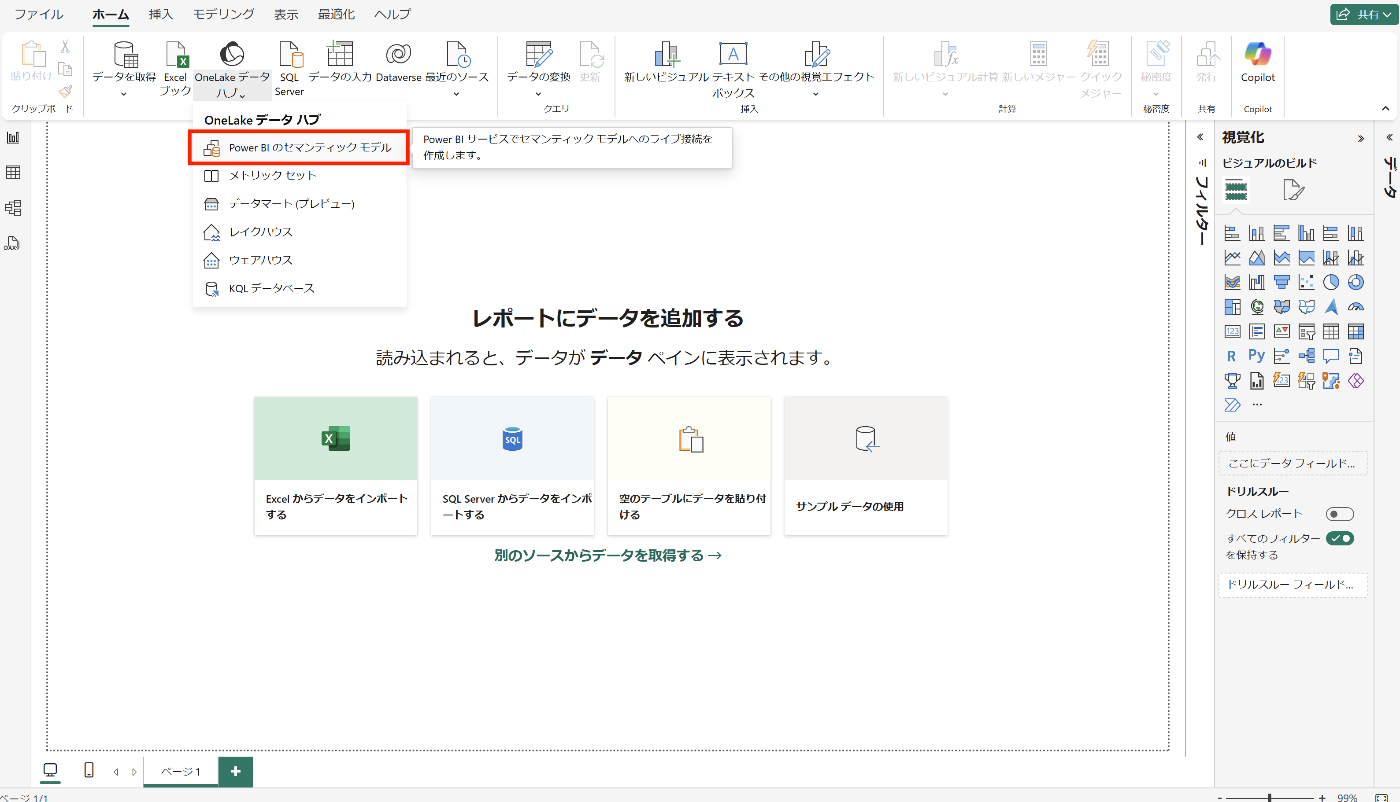
Task: Click Excel からデータをインポートする card
Action: click(x=336, y=465)
